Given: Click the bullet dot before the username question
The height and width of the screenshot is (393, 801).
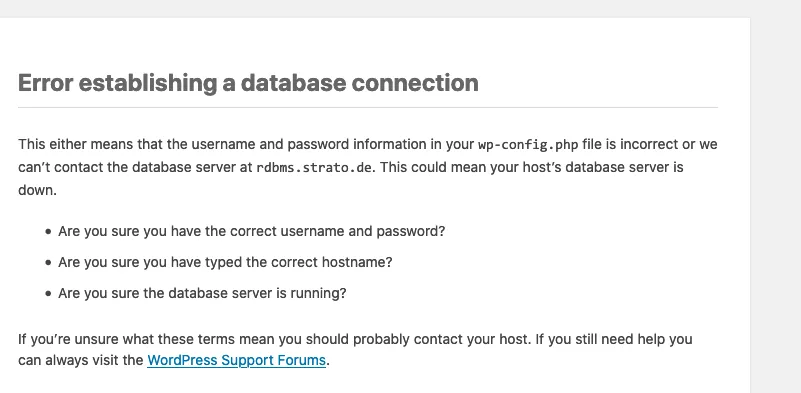Looking at the screenshot, I should (x=49, y=232).
